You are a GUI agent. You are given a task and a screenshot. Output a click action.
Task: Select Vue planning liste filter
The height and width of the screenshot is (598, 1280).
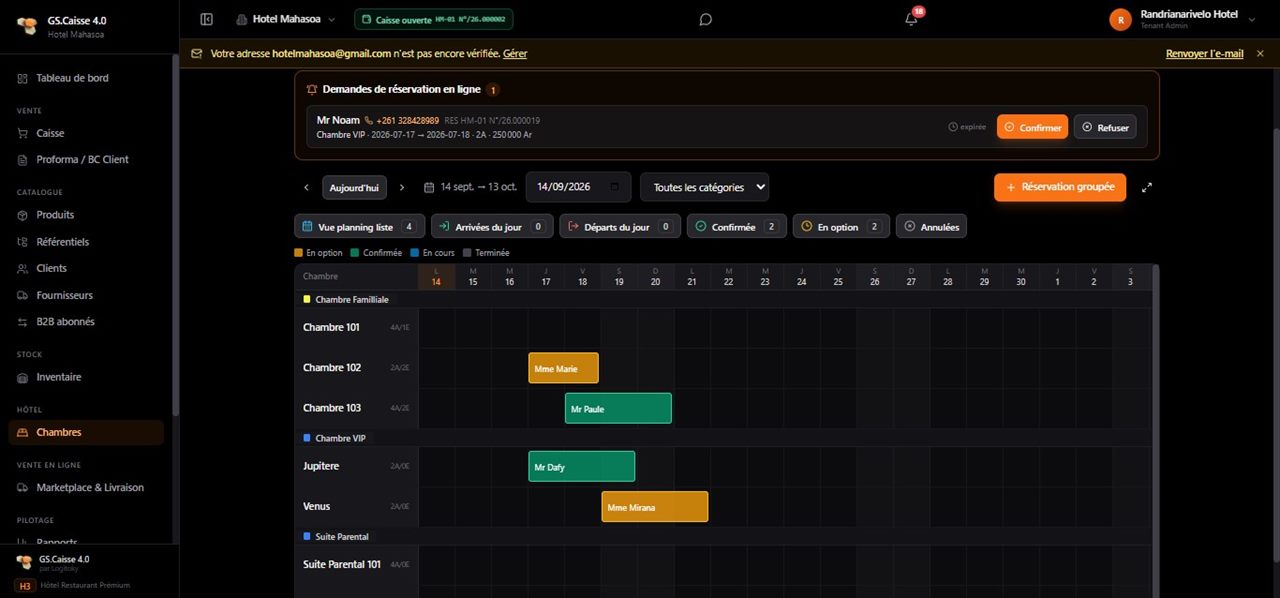point(359,227)
